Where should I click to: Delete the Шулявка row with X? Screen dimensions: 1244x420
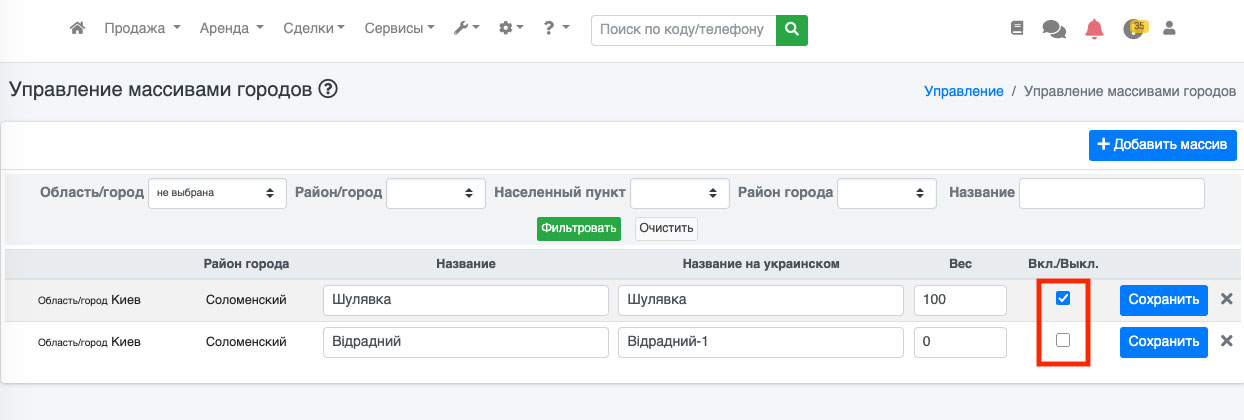[1227, 299]
